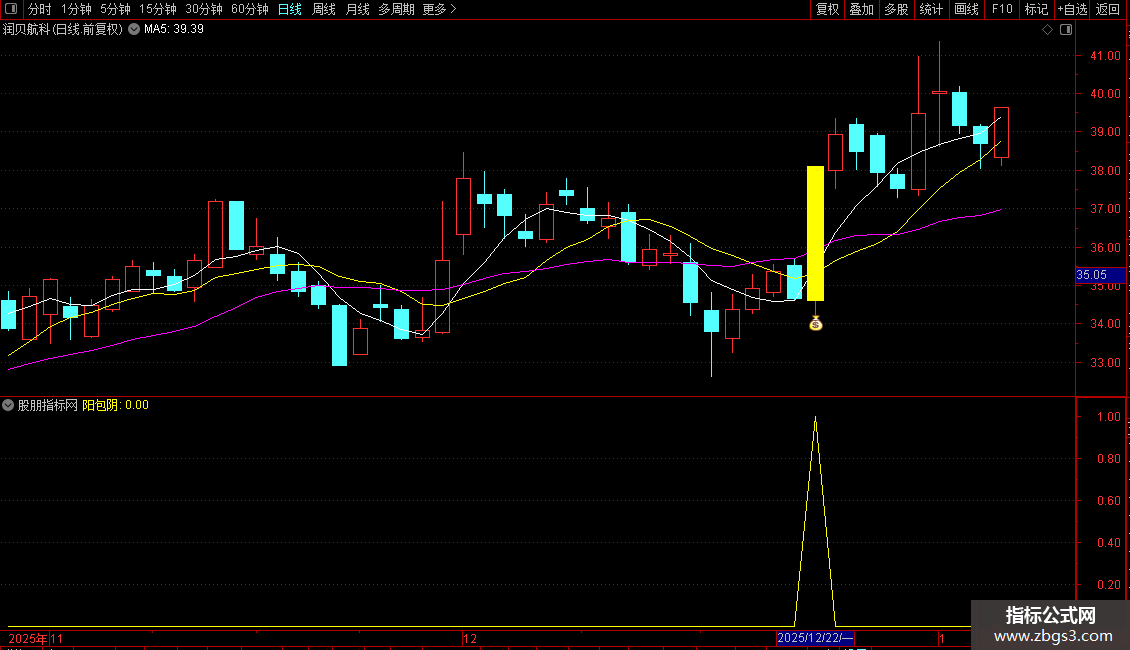Open the 多周期 multi-period view

tap(396, 9)
